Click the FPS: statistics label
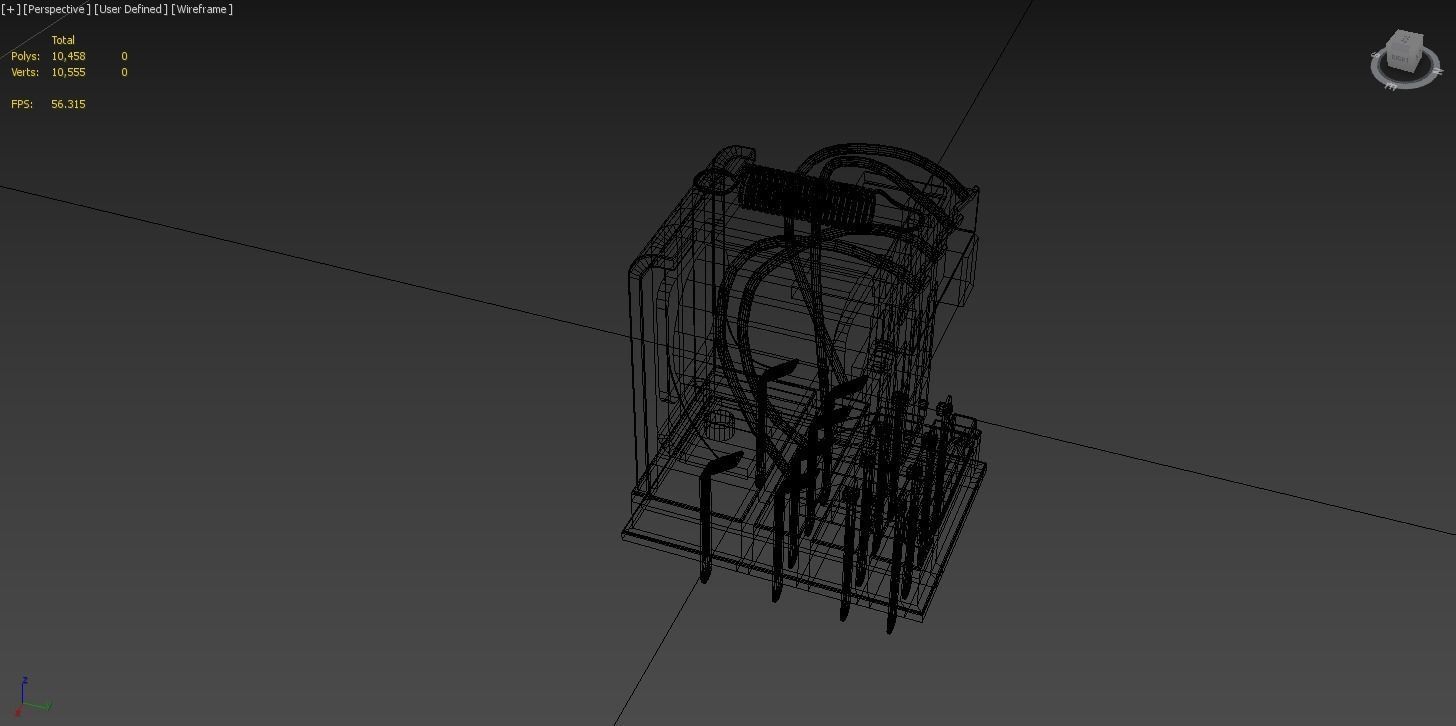 point(22,104)
